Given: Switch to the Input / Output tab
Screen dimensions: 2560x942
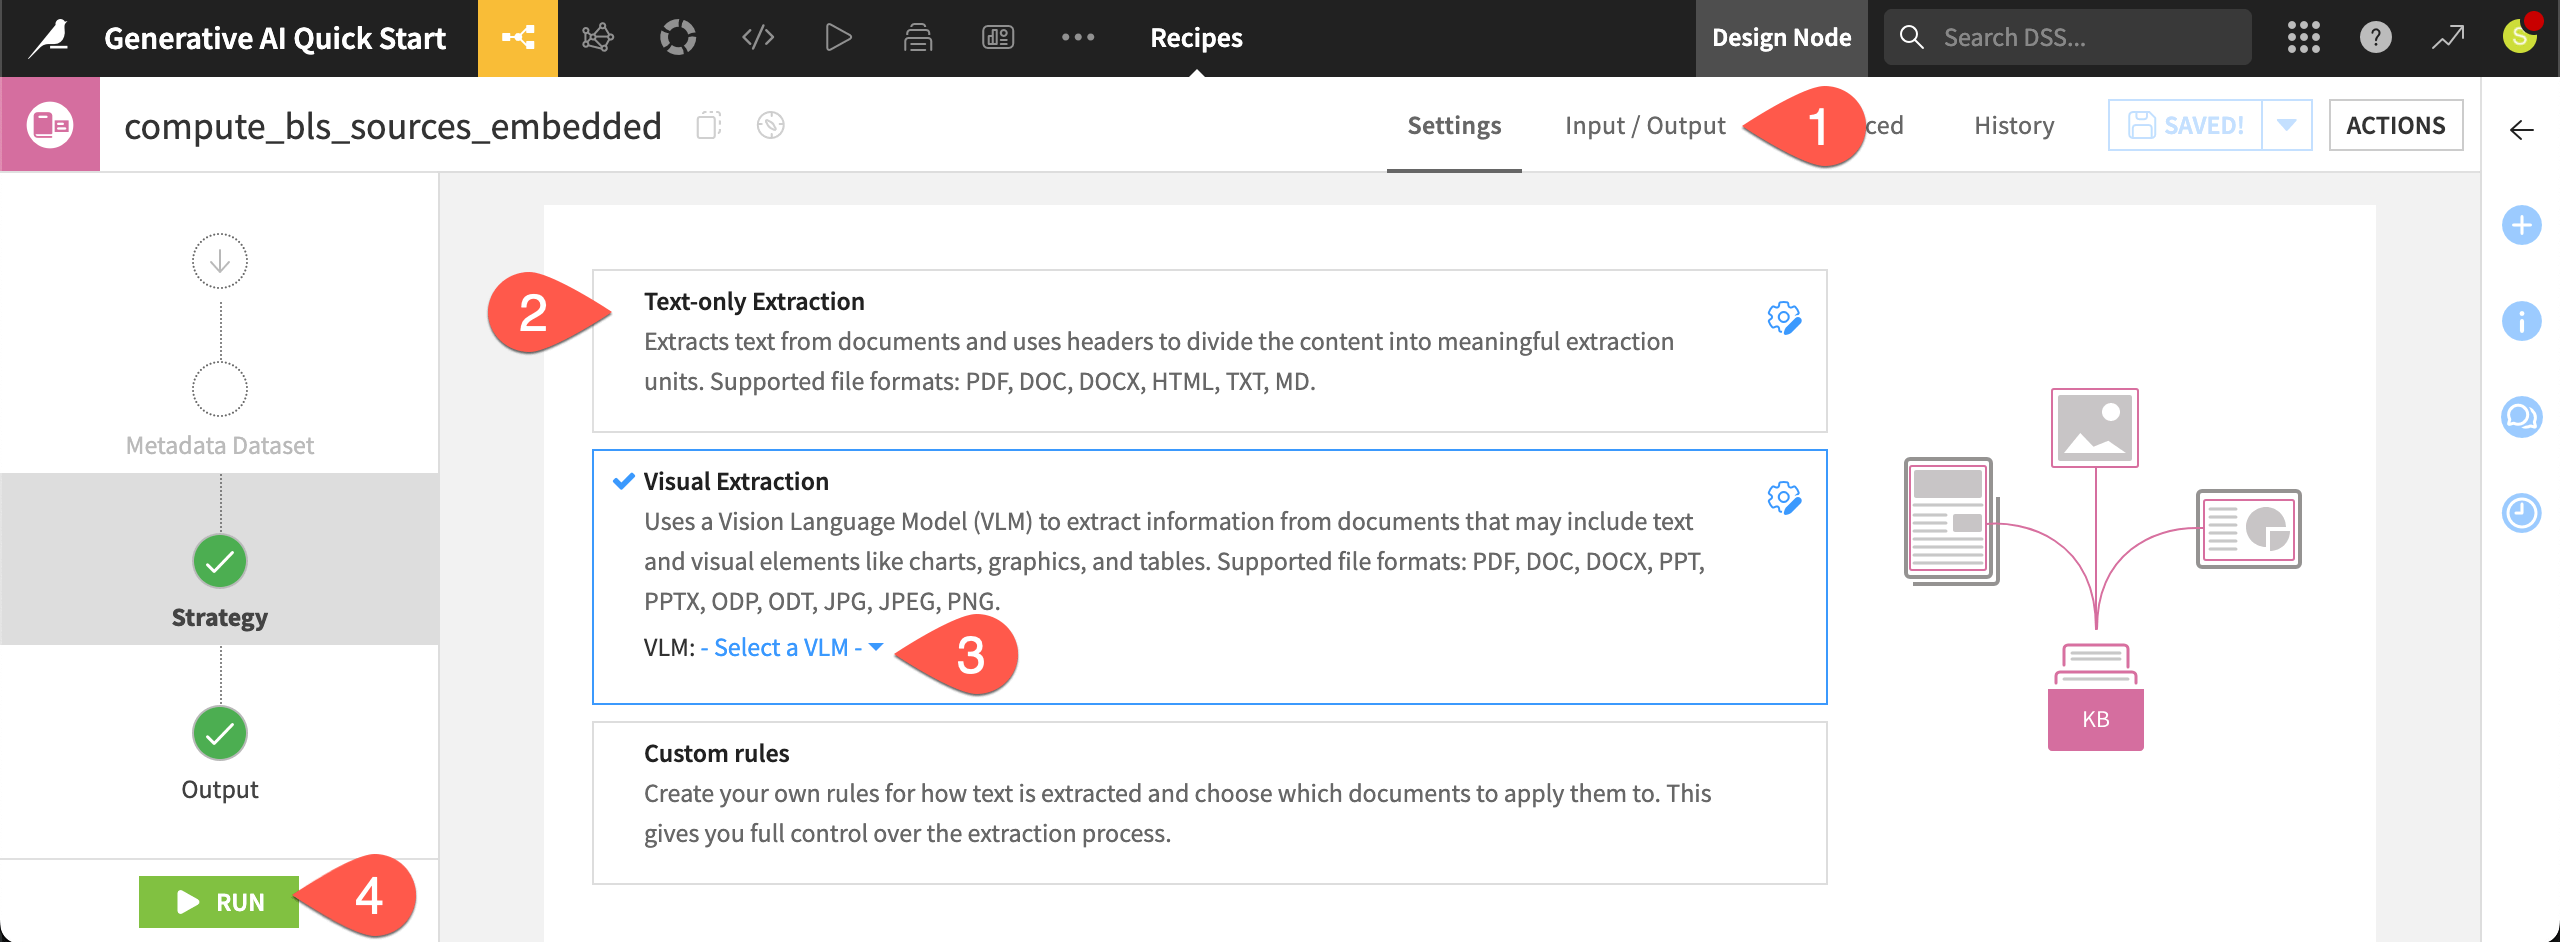Looking at the screenshot, I should (x=1645, y=125).
